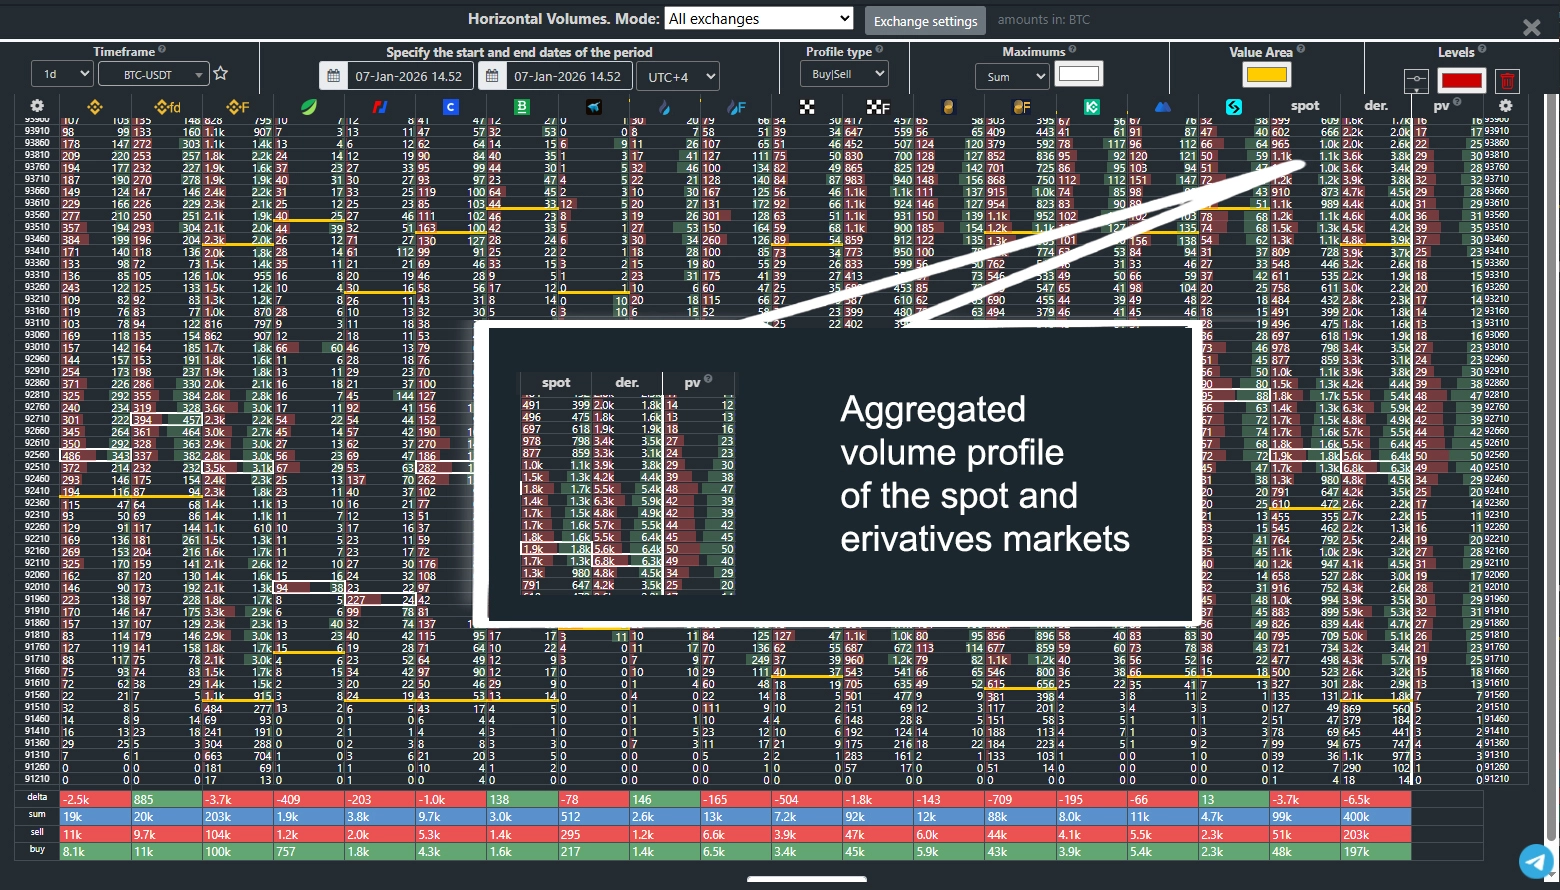Click the Bitfinex green leaf icon
The image size is (1560, 890).
[x=309, y=107]
